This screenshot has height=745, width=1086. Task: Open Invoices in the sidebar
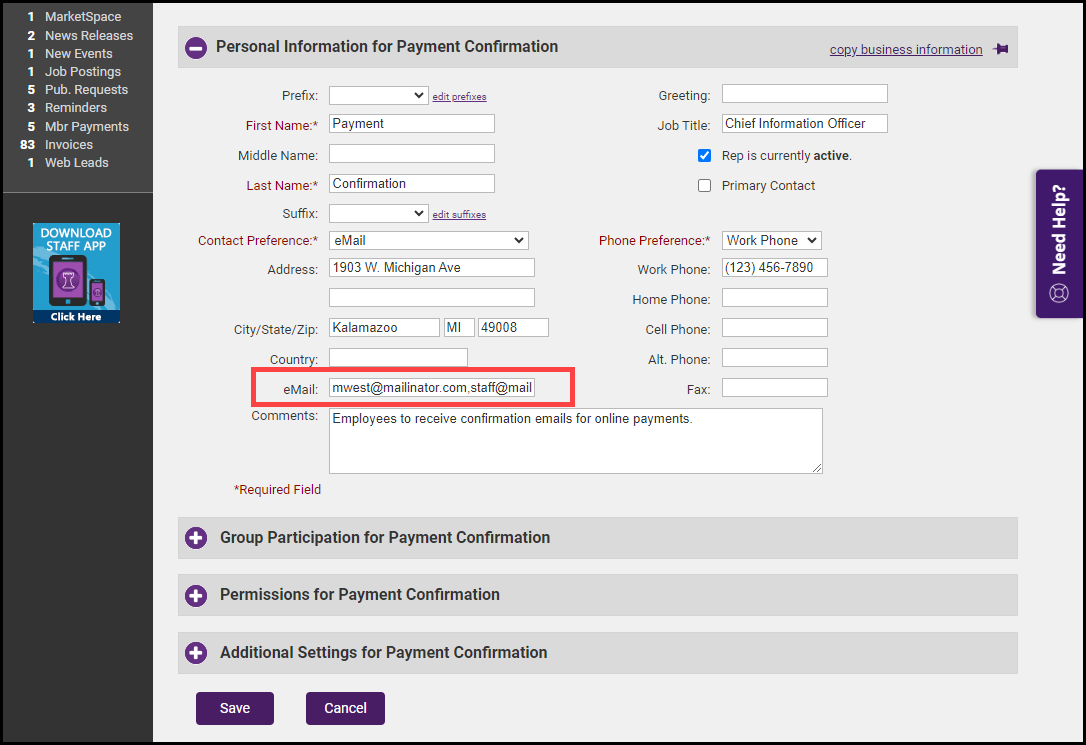[68, 145]
